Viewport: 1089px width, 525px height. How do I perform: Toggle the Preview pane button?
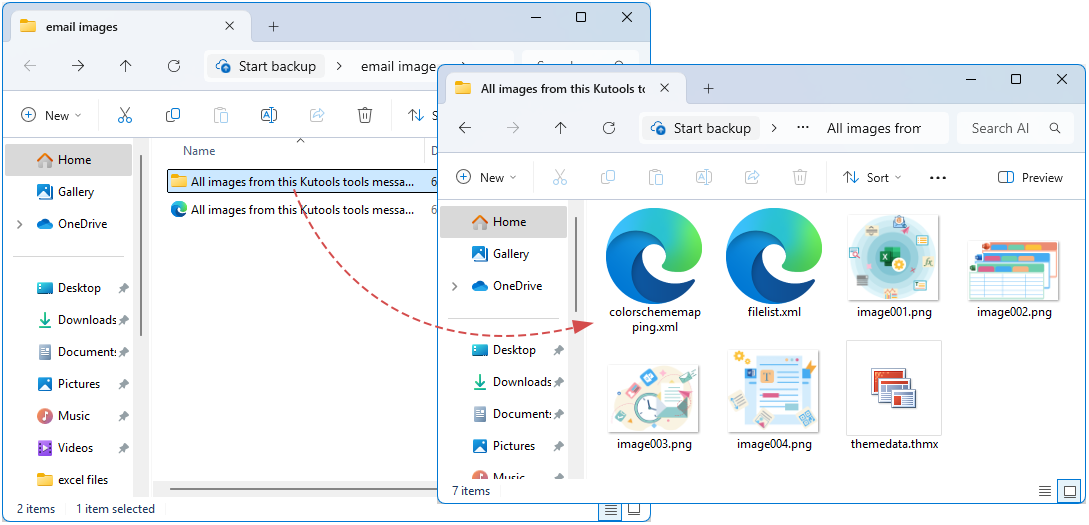click(x=1030, y=177)
